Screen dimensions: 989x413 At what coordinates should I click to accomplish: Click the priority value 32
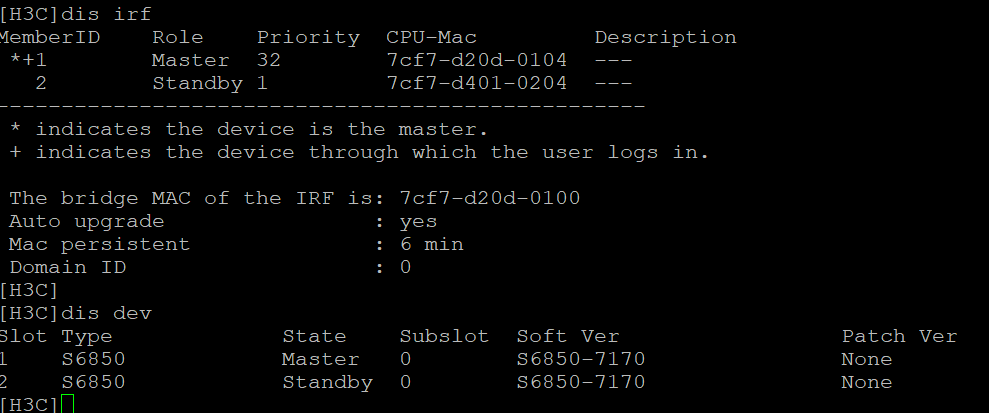[x=269, y=60]
